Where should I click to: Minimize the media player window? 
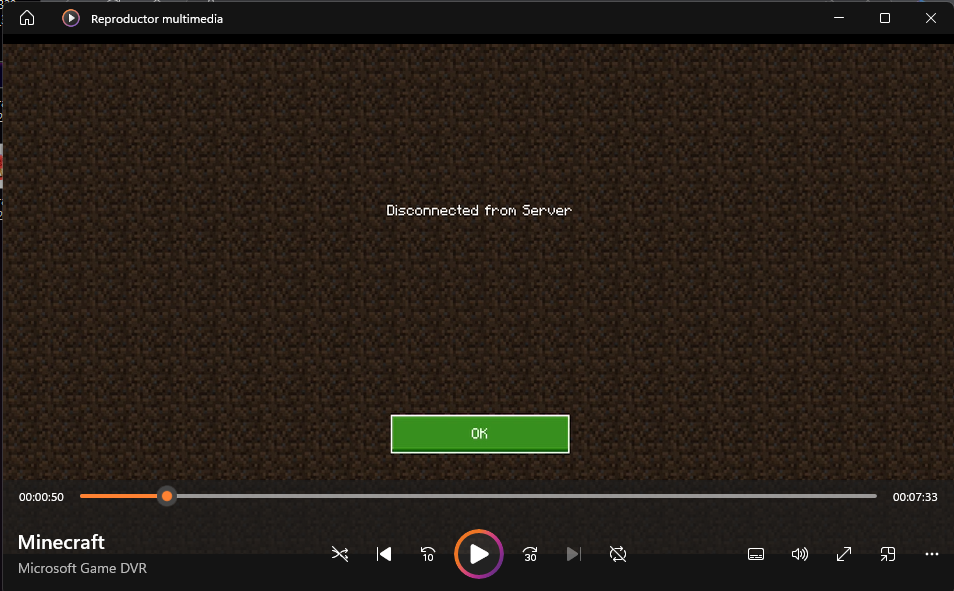838,18
